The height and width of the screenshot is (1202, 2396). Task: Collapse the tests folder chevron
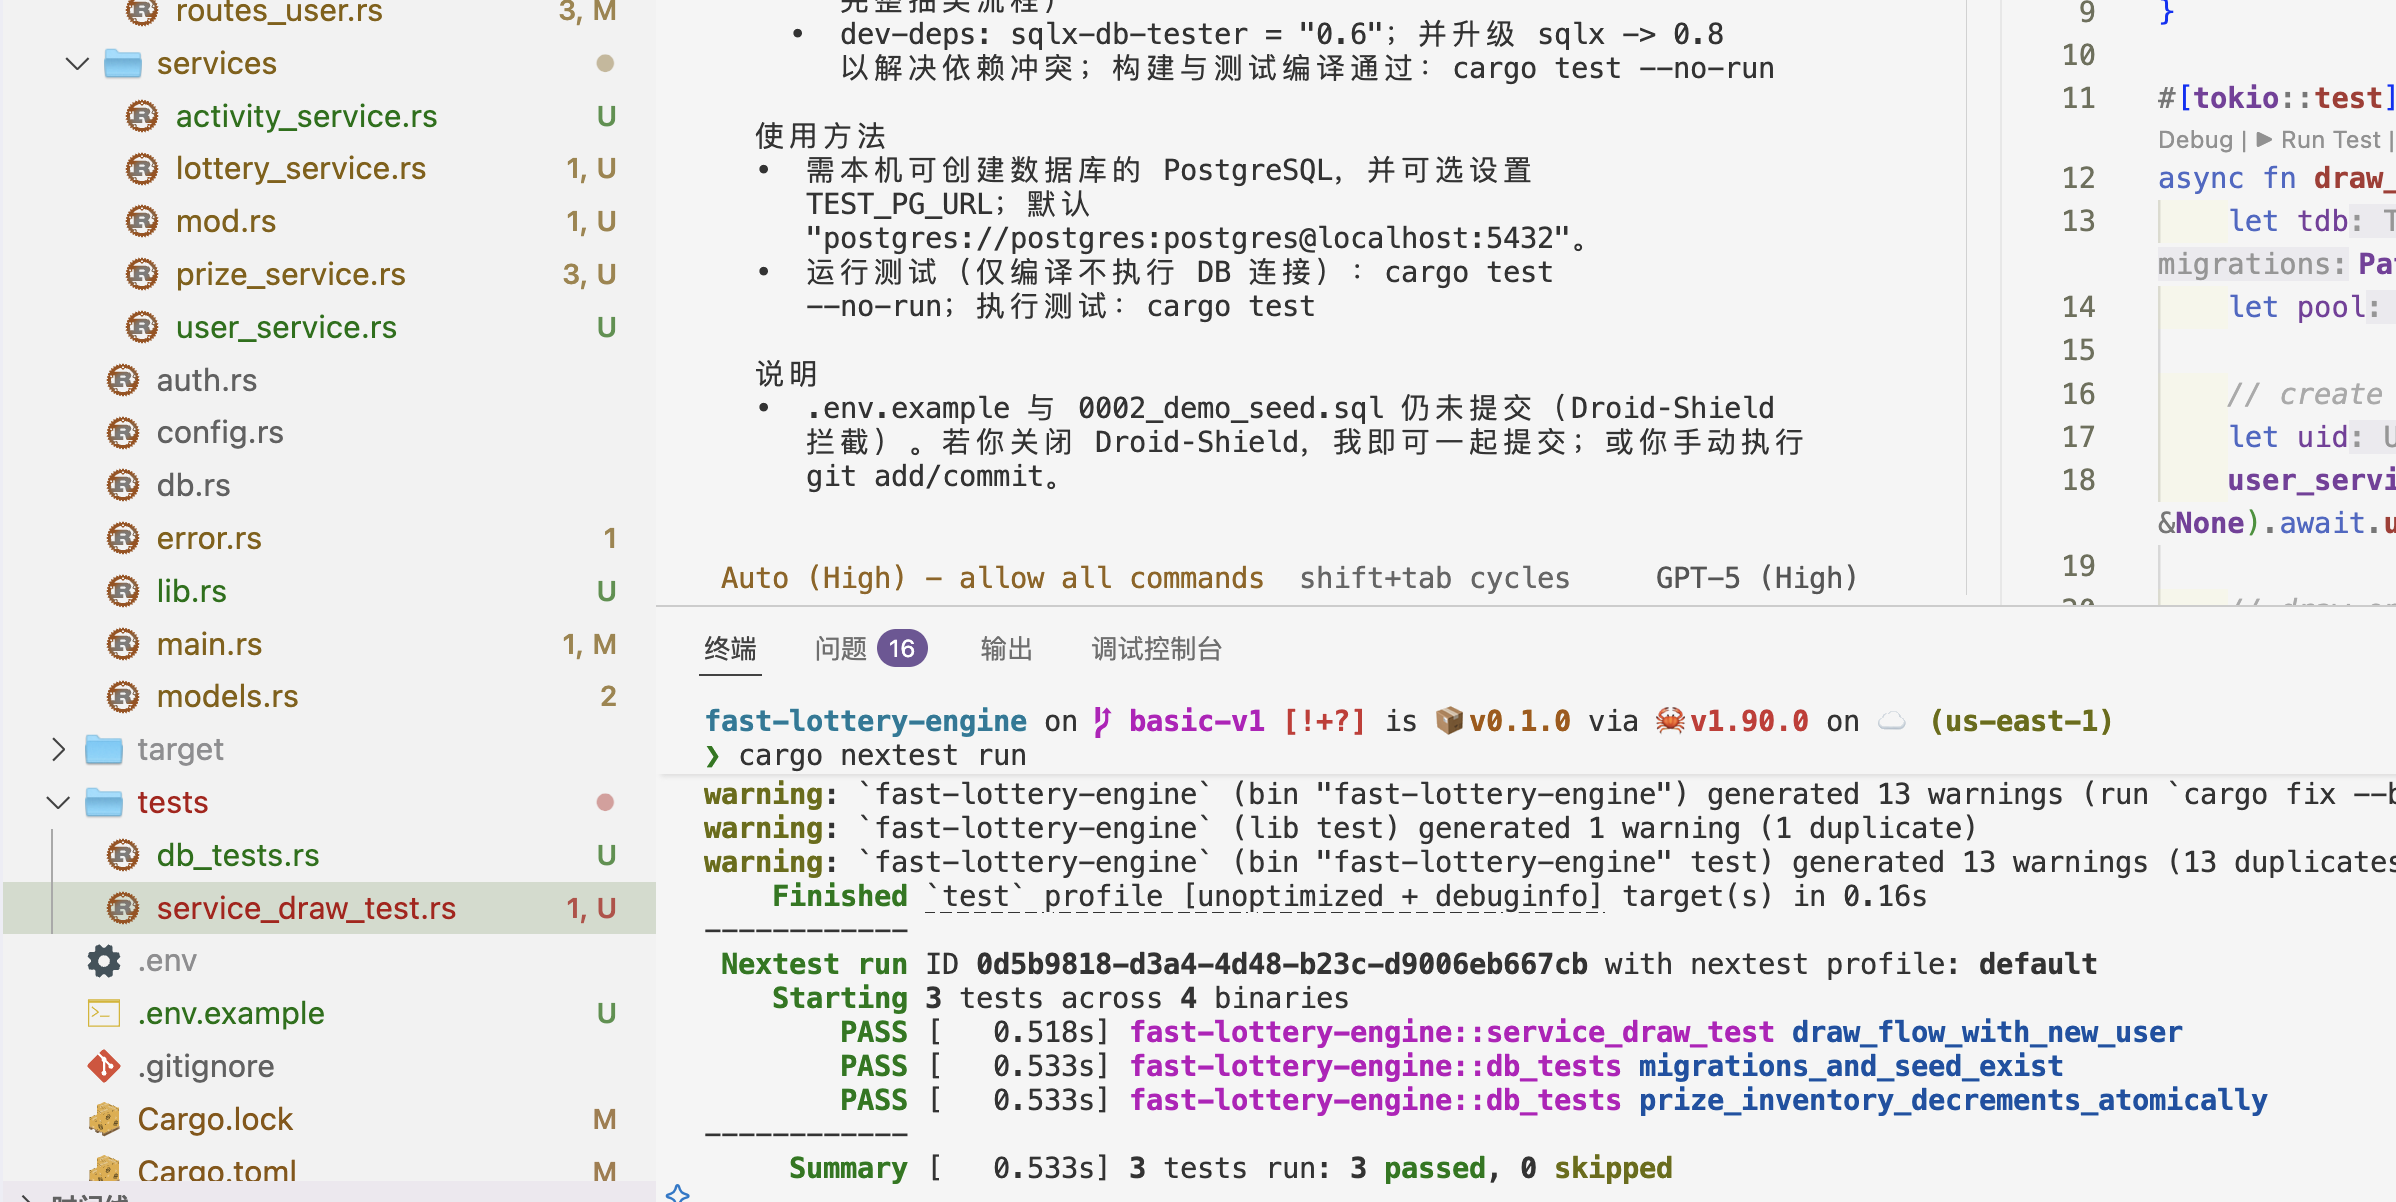click(x=58, y=802)
